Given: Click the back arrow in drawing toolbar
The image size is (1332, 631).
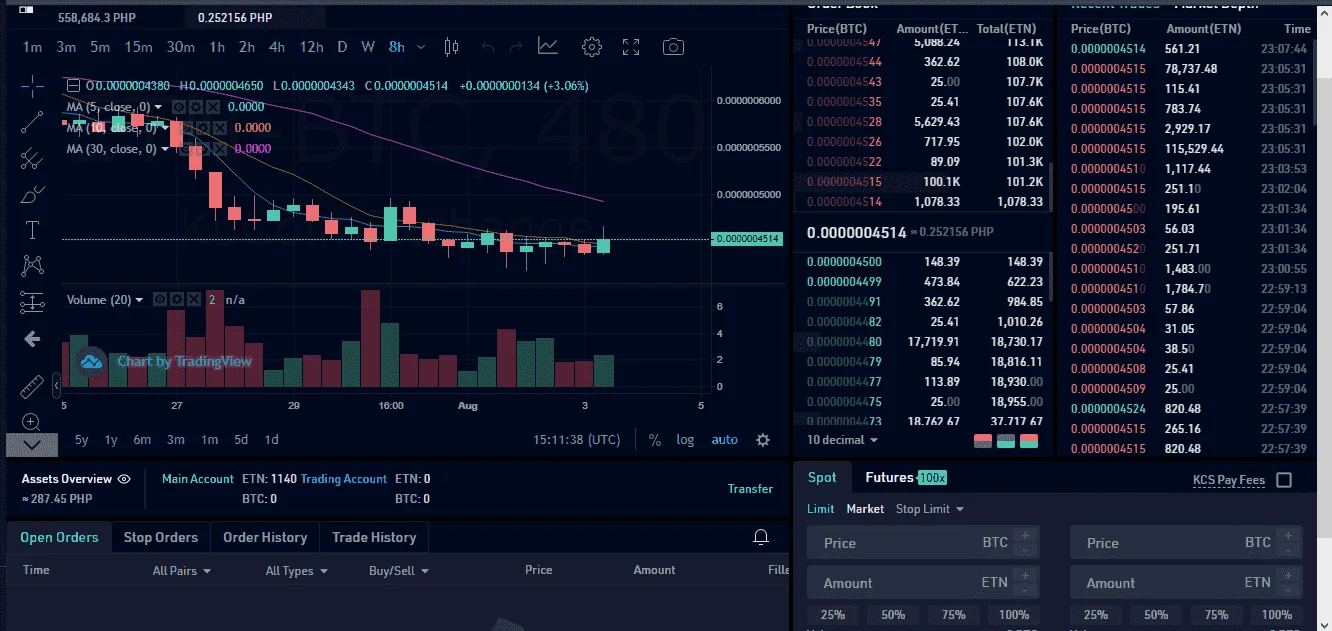Looking at the screenshot, I should coord(32,339).
